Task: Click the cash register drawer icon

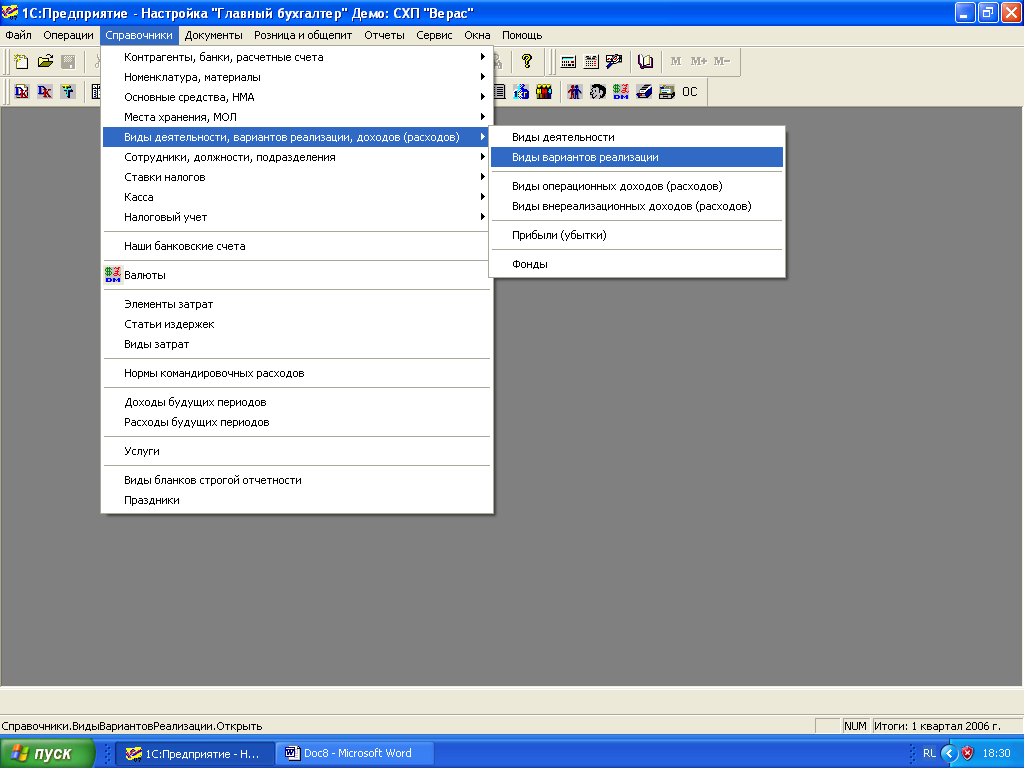Action: tap(667, 91)
